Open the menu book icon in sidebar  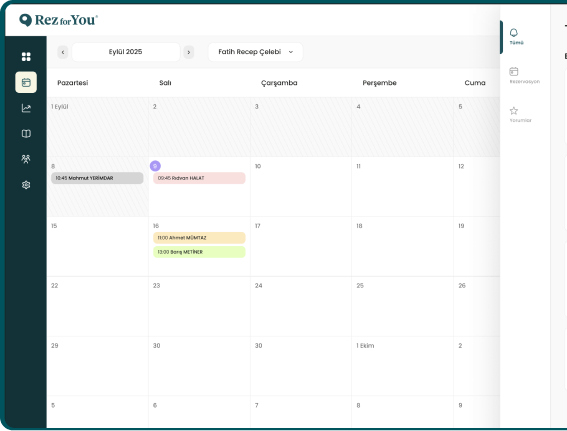[26, 133]
